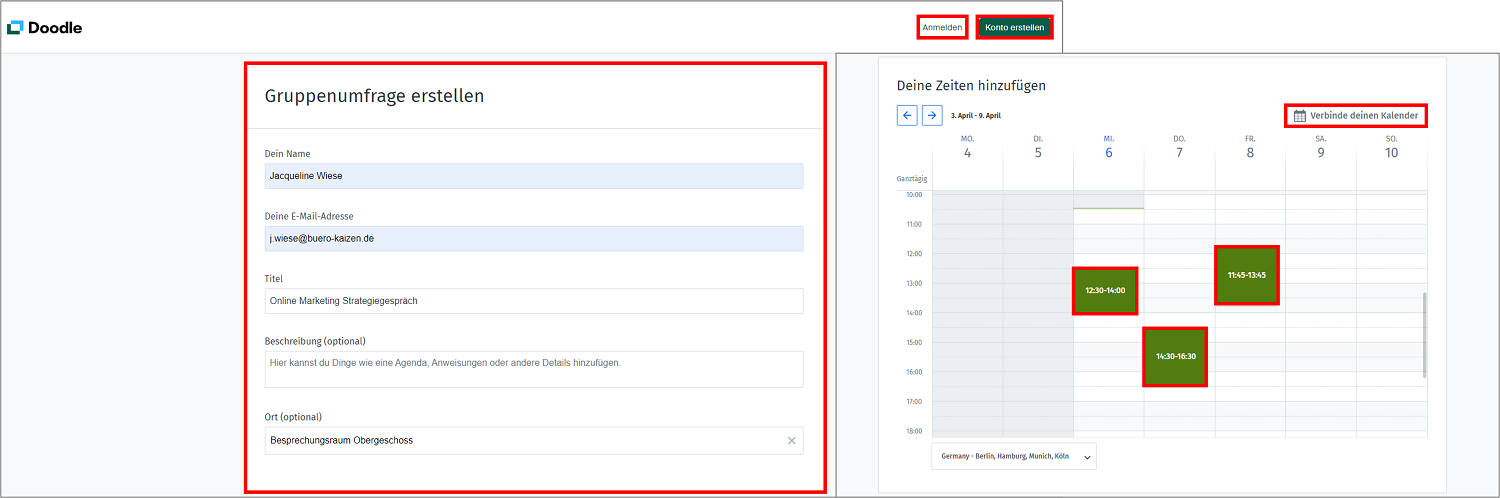This screenshot has width=1500, height=498.
Task: Select the 14:30-16:30 time slot
Action: (x=1175, y=356)
